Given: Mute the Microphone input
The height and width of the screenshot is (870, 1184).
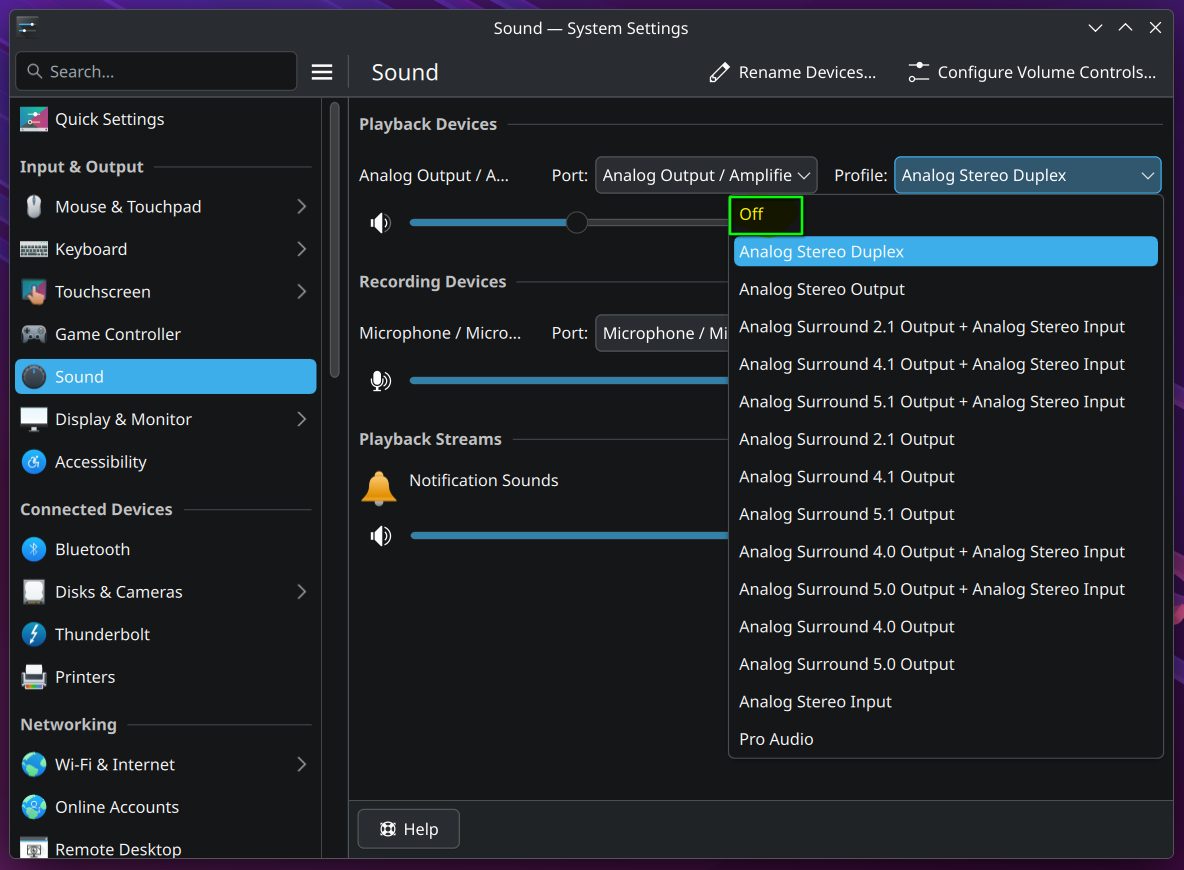Looking at the screenshot, I should point(380,380).
